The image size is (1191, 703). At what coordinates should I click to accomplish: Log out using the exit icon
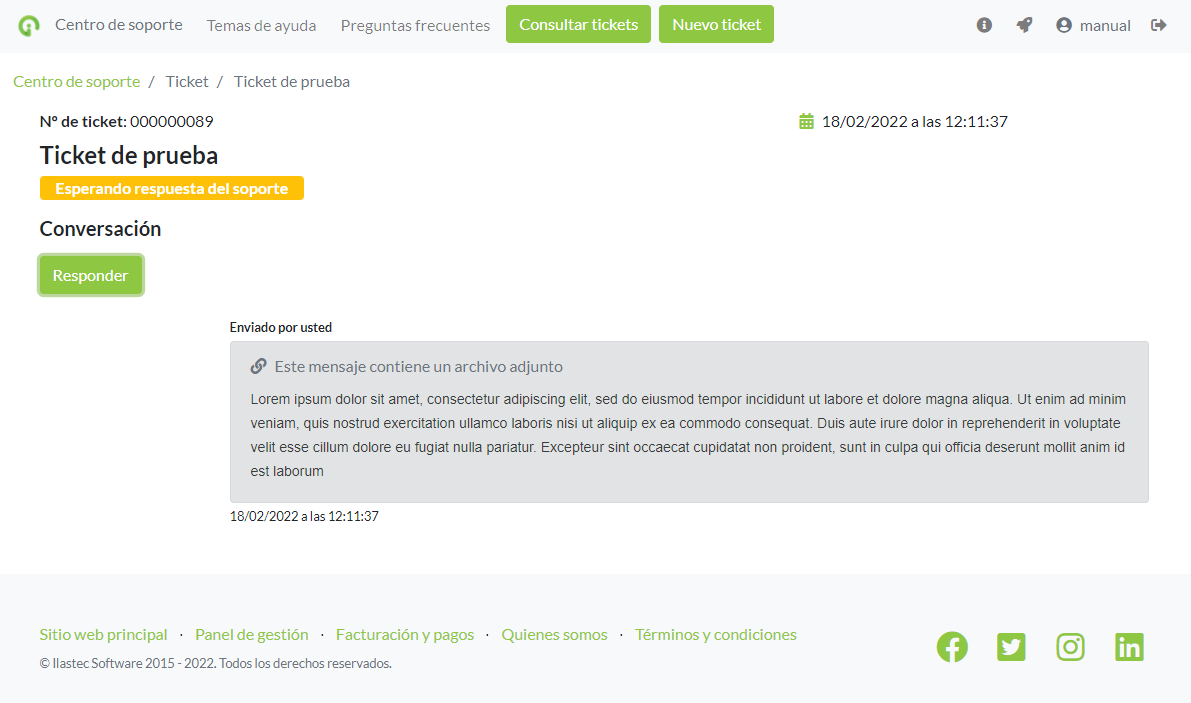tap(1159, 25)
